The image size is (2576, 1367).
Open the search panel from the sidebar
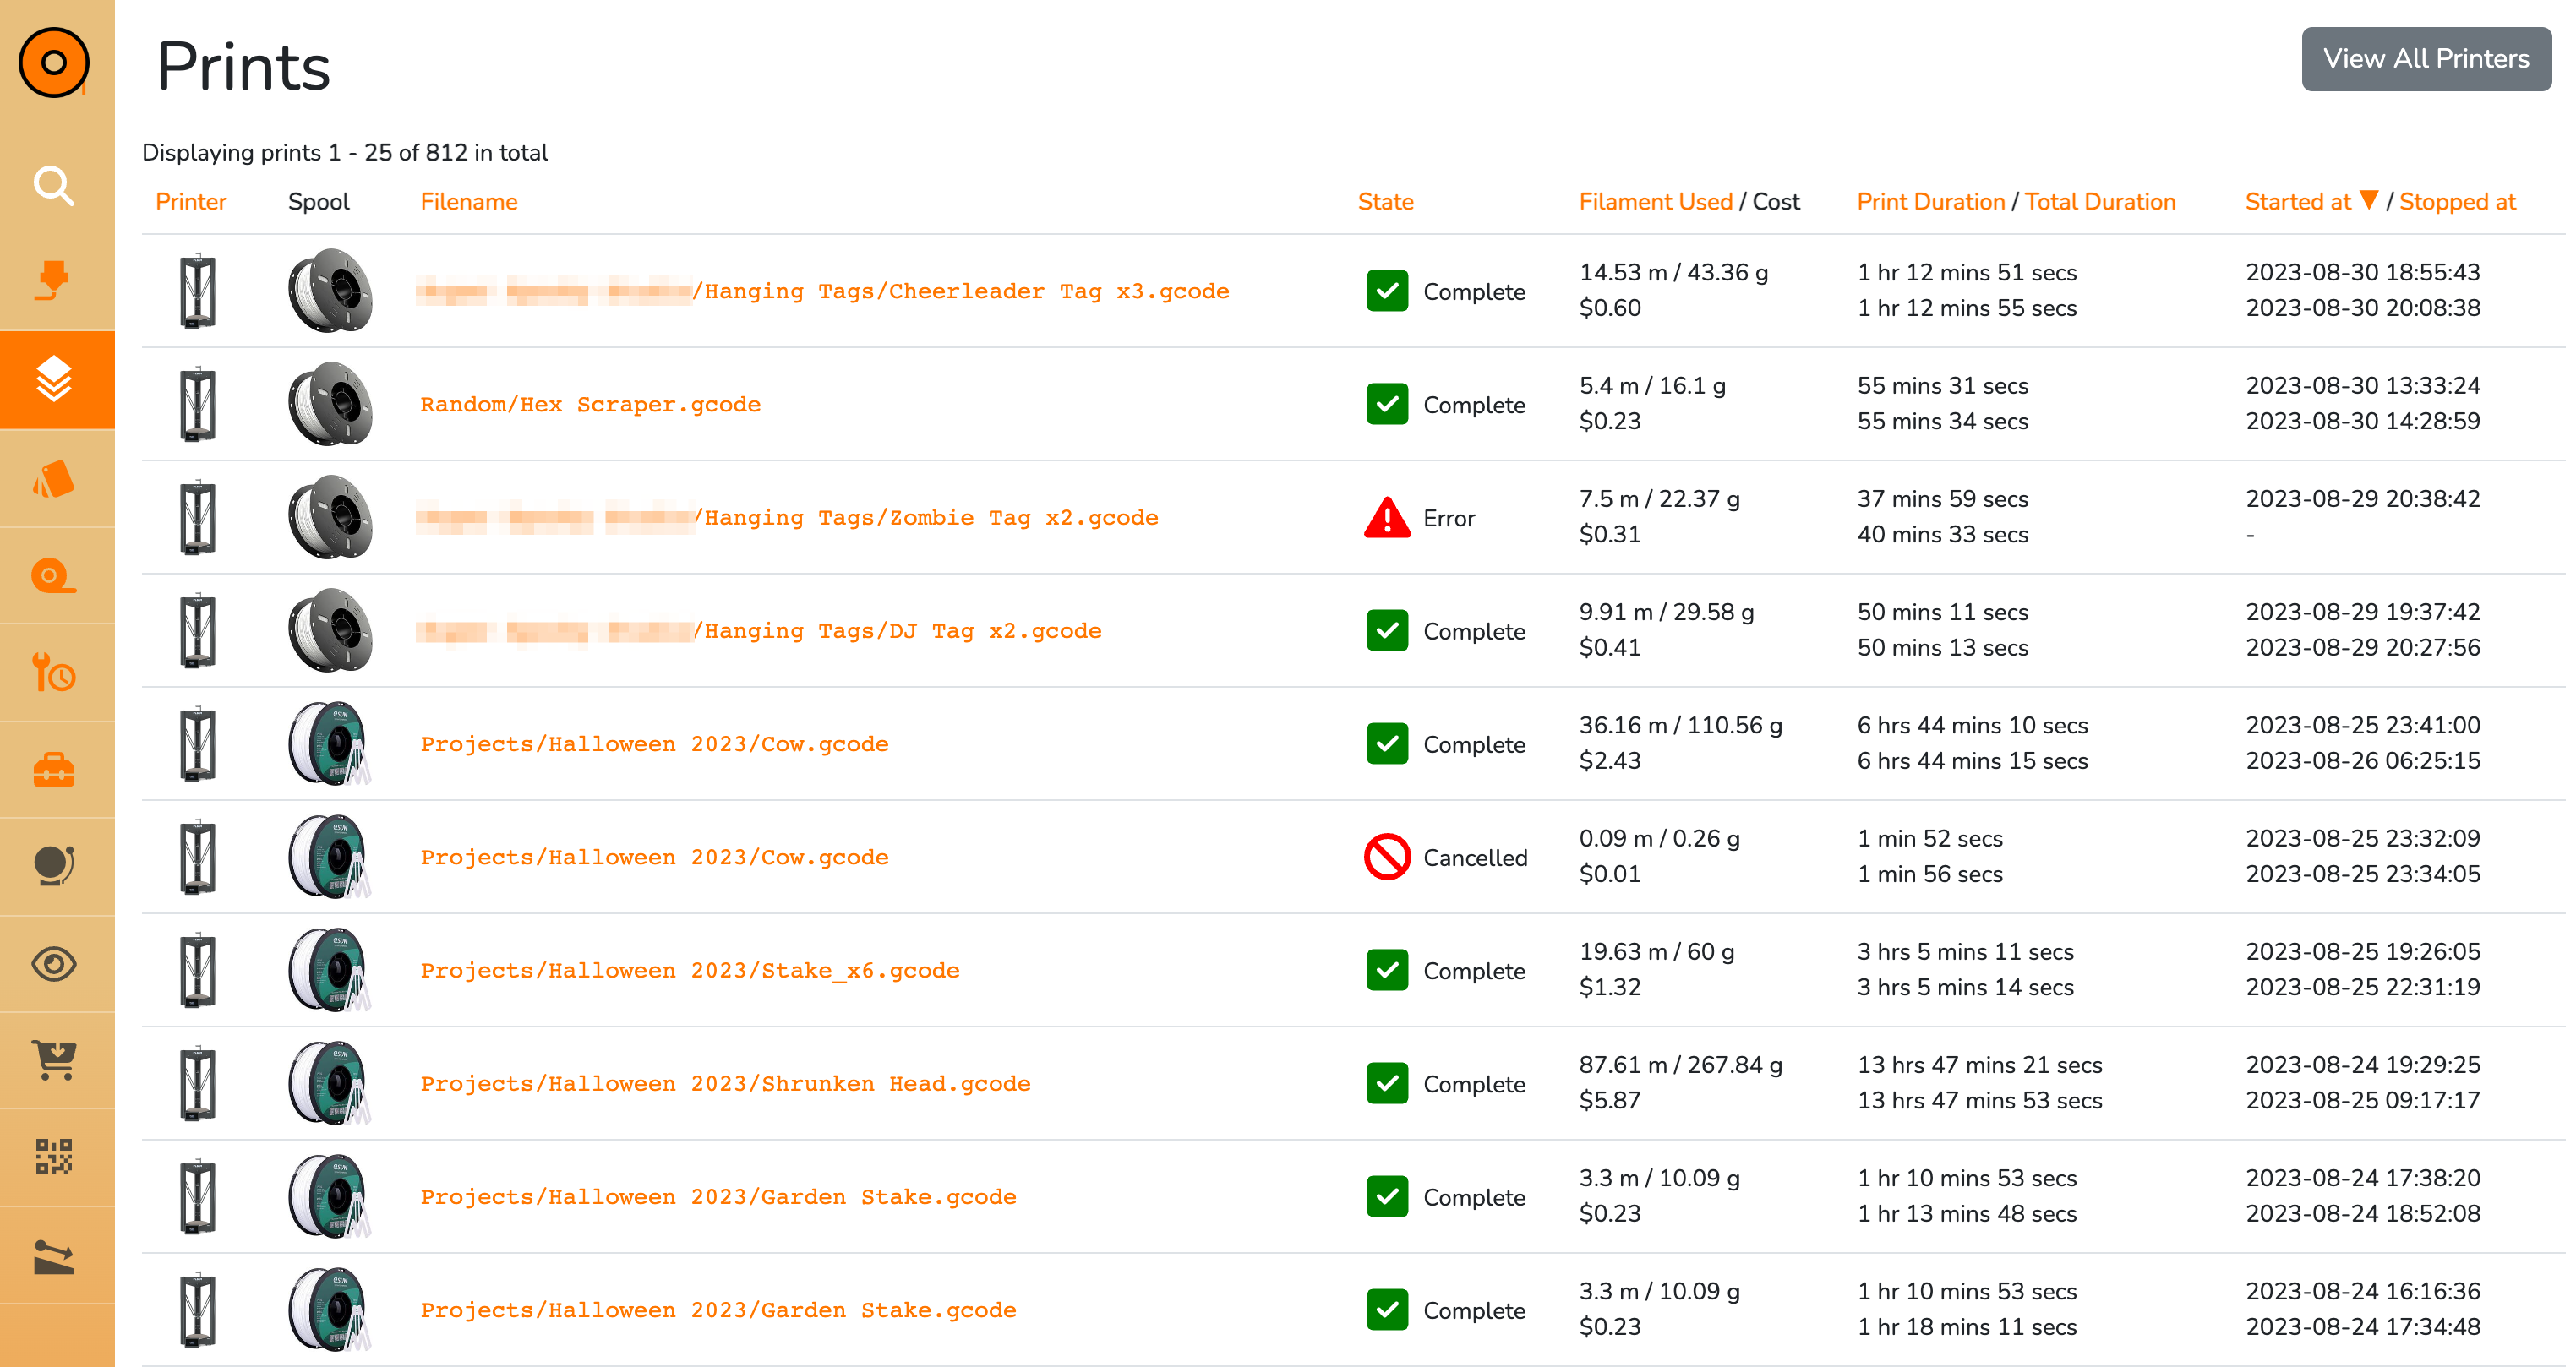(54, 186)
